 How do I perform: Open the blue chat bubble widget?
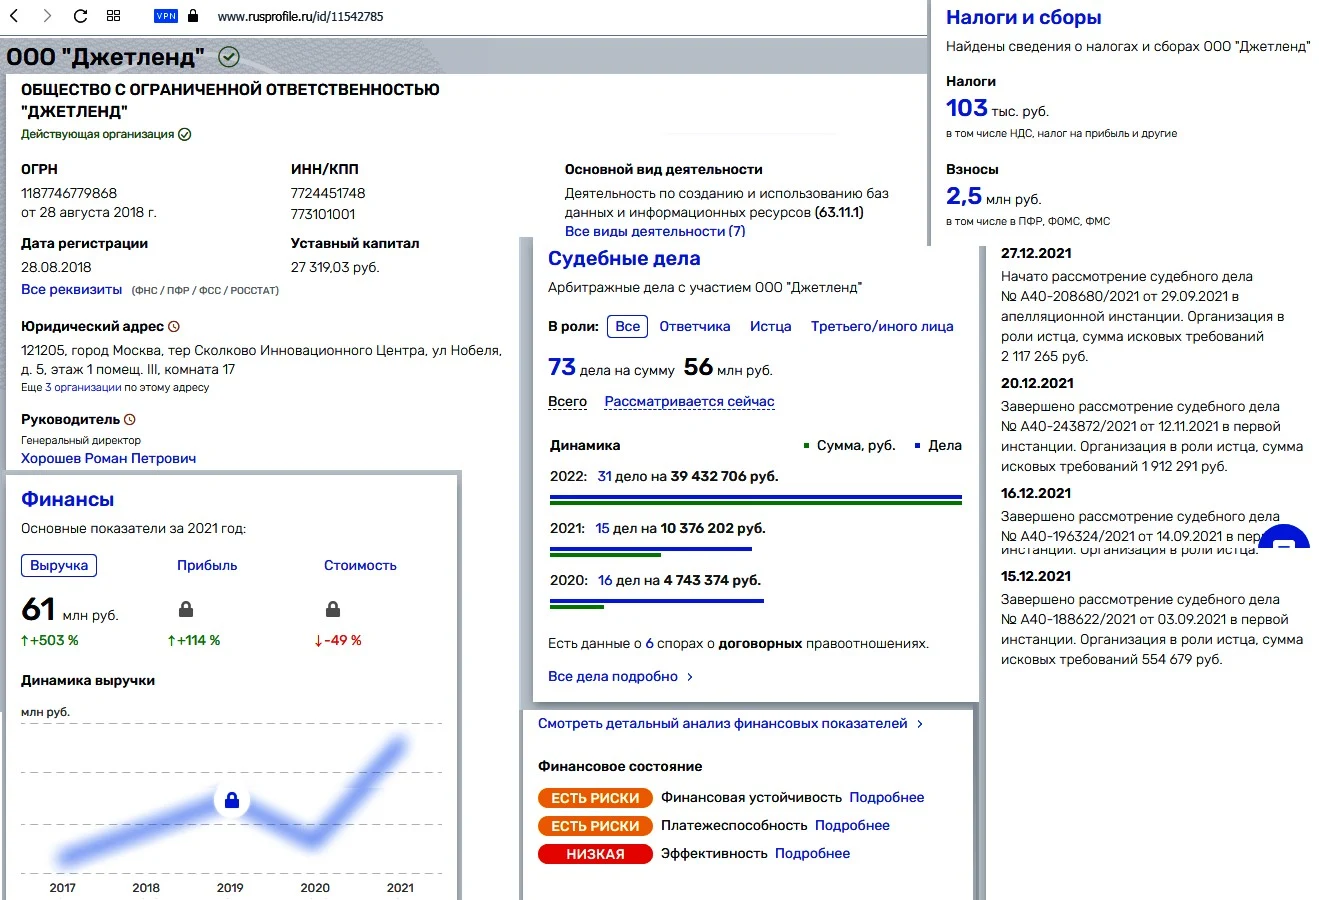(x=1284, y=539)
